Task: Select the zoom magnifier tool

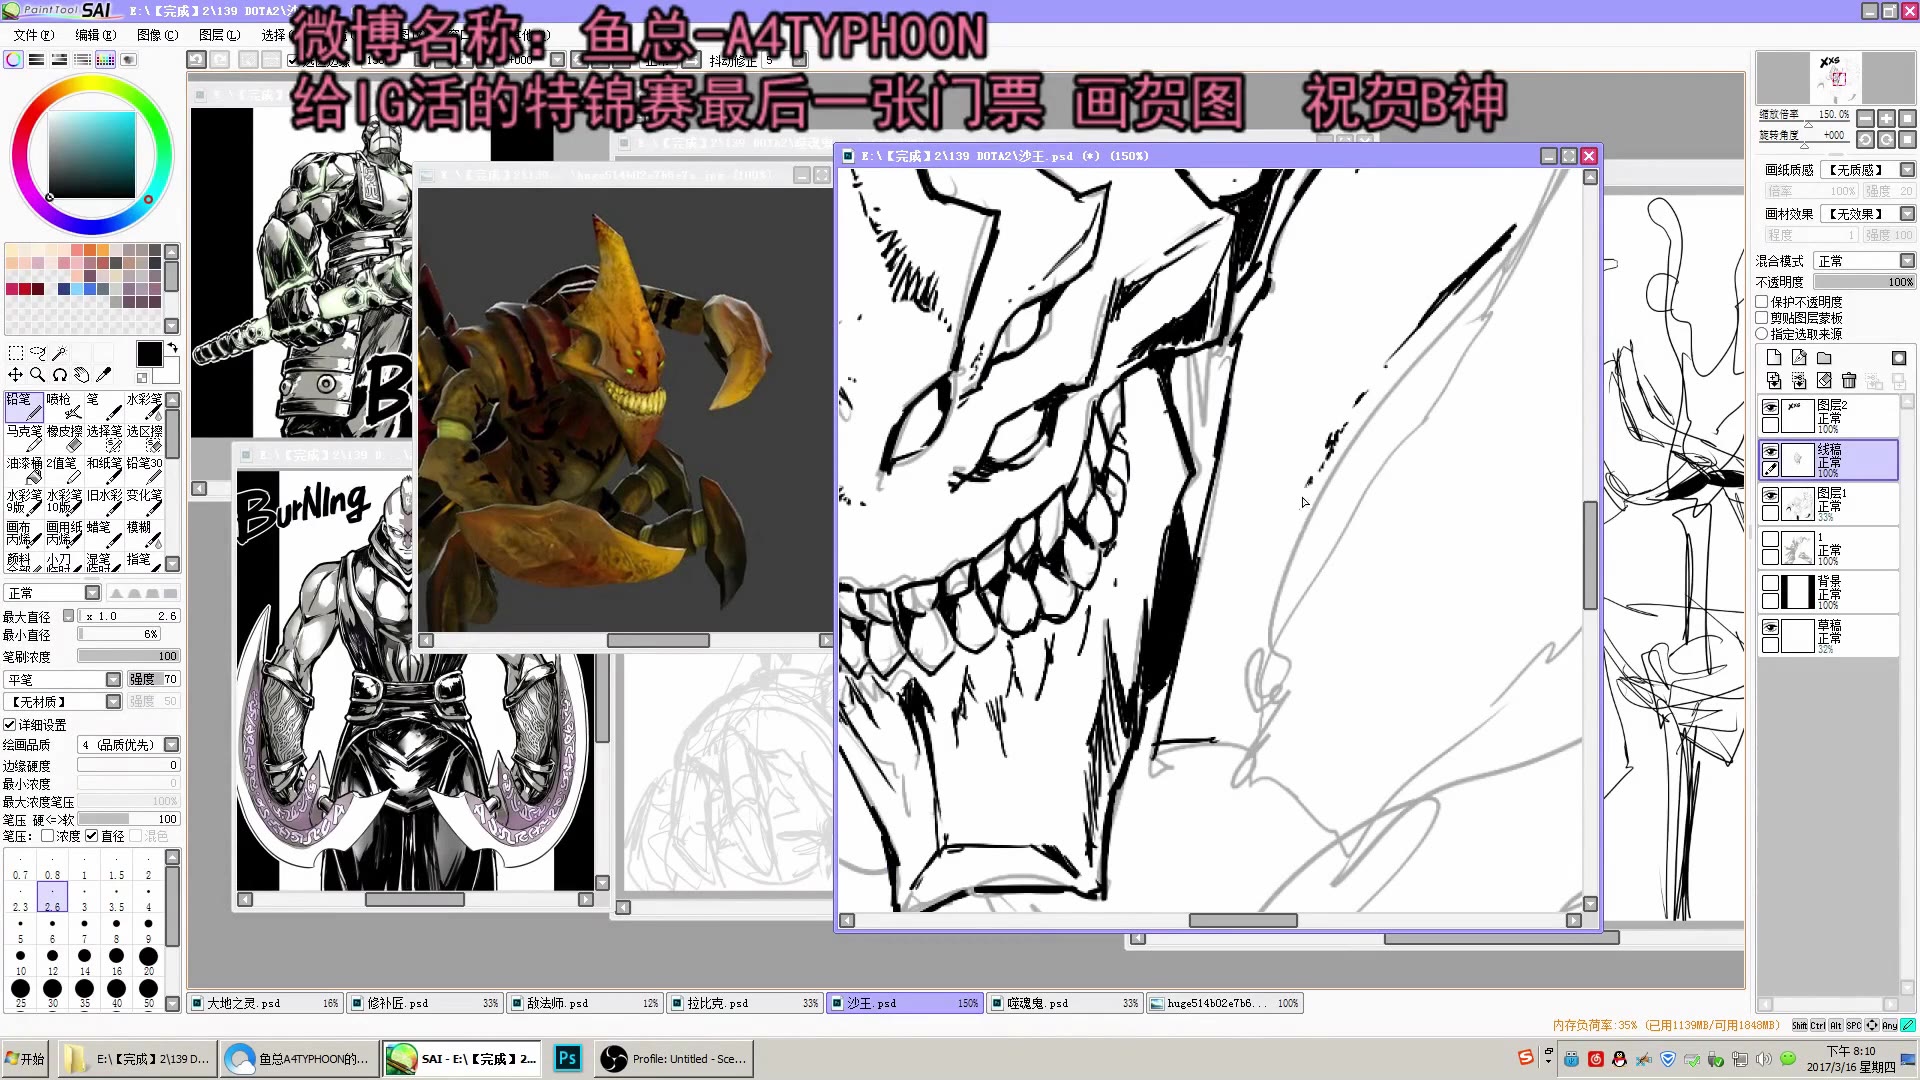Action: 37,375
